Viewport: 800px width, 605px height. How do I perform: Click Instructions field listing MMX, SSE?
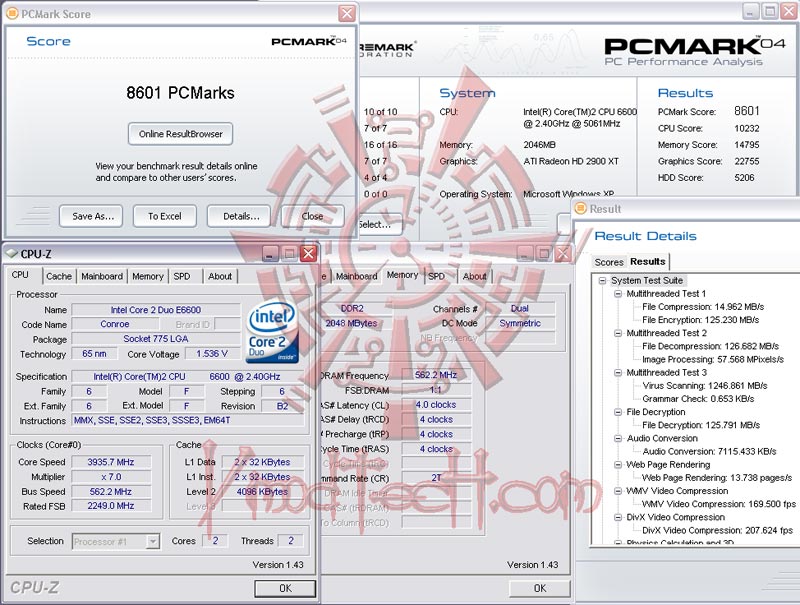(x=188, y=420)
